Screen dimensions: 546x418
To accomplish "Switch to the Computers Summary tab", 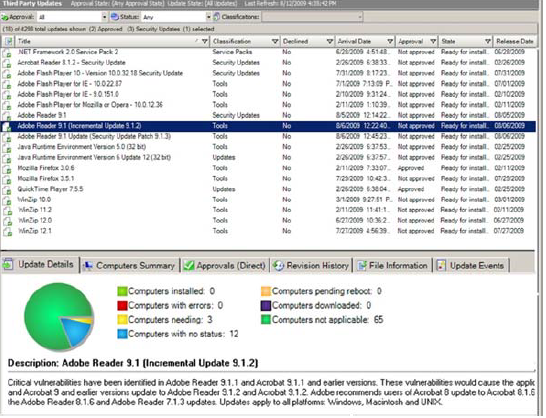I will [x=130, y=266].
